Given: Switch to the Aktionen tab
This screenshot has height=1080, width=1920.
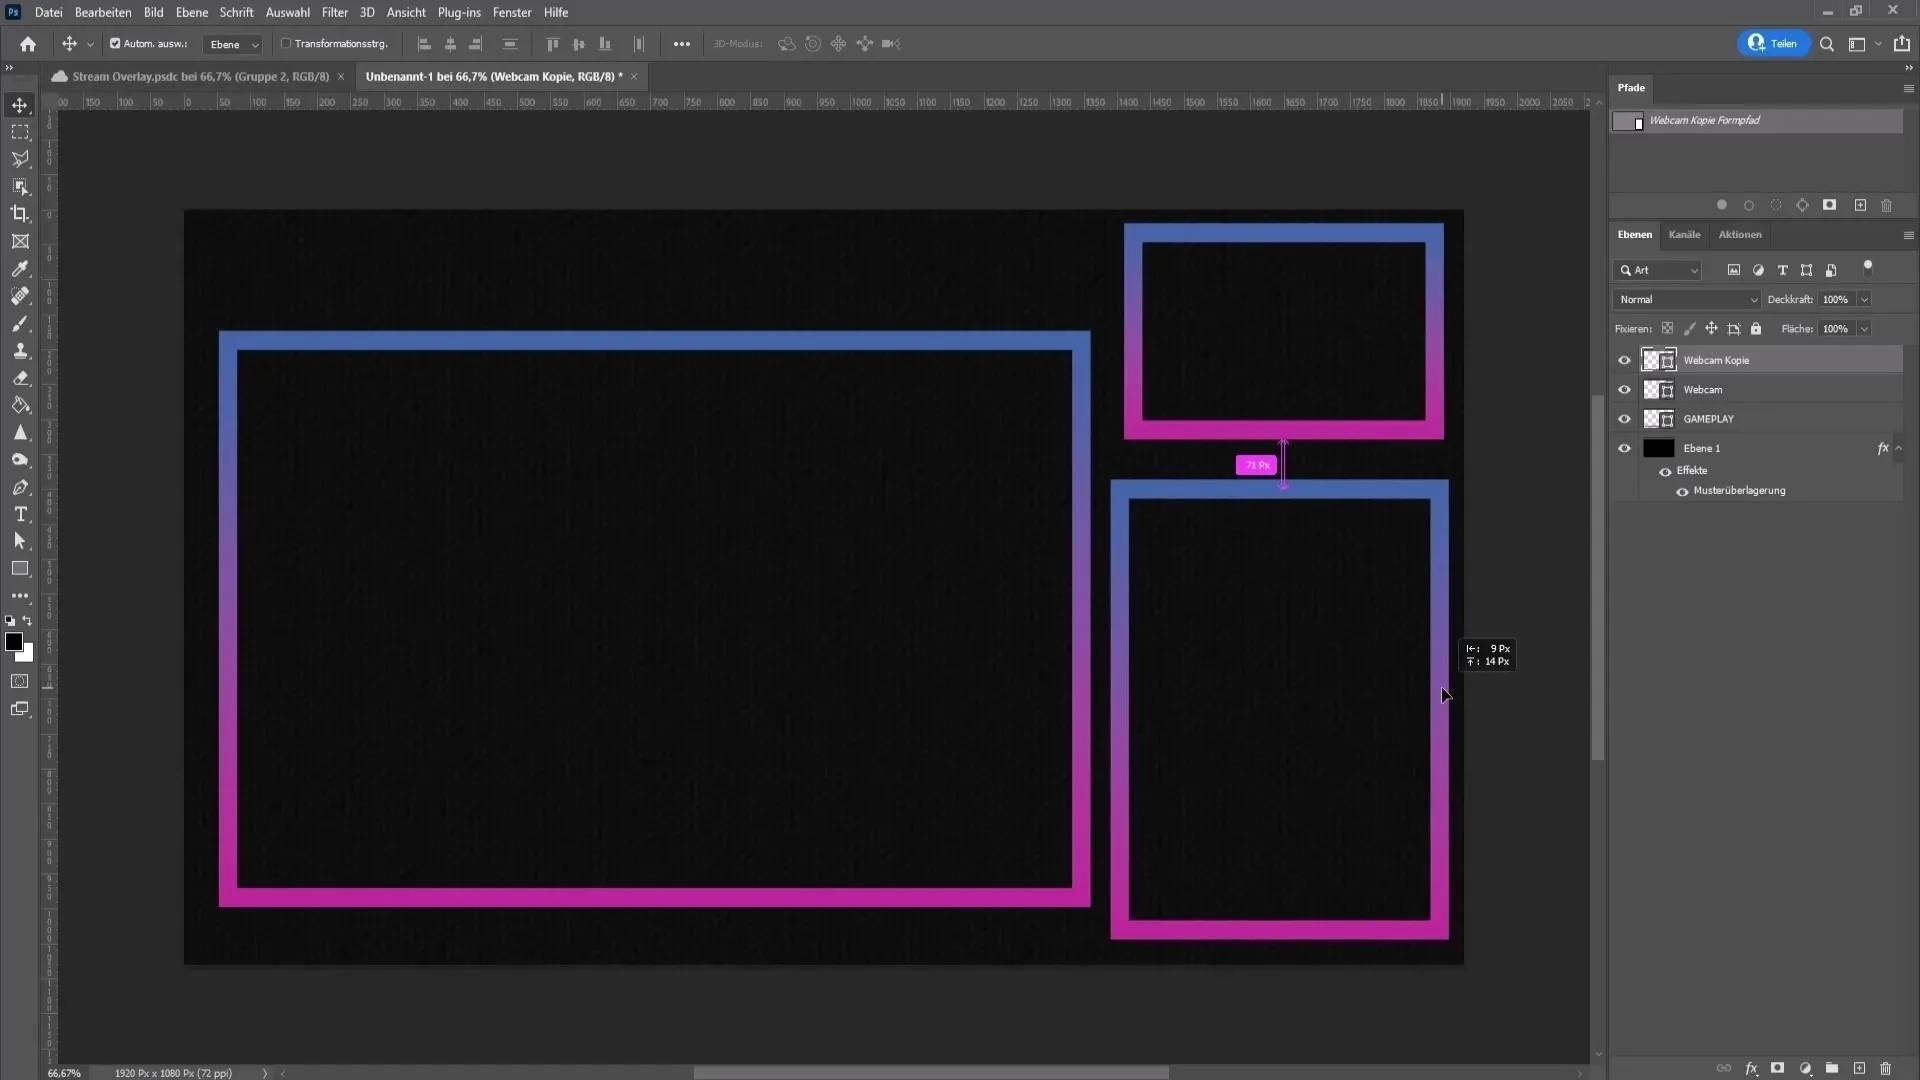Looking at the screenshot, I should click(x=1740, y=235).
